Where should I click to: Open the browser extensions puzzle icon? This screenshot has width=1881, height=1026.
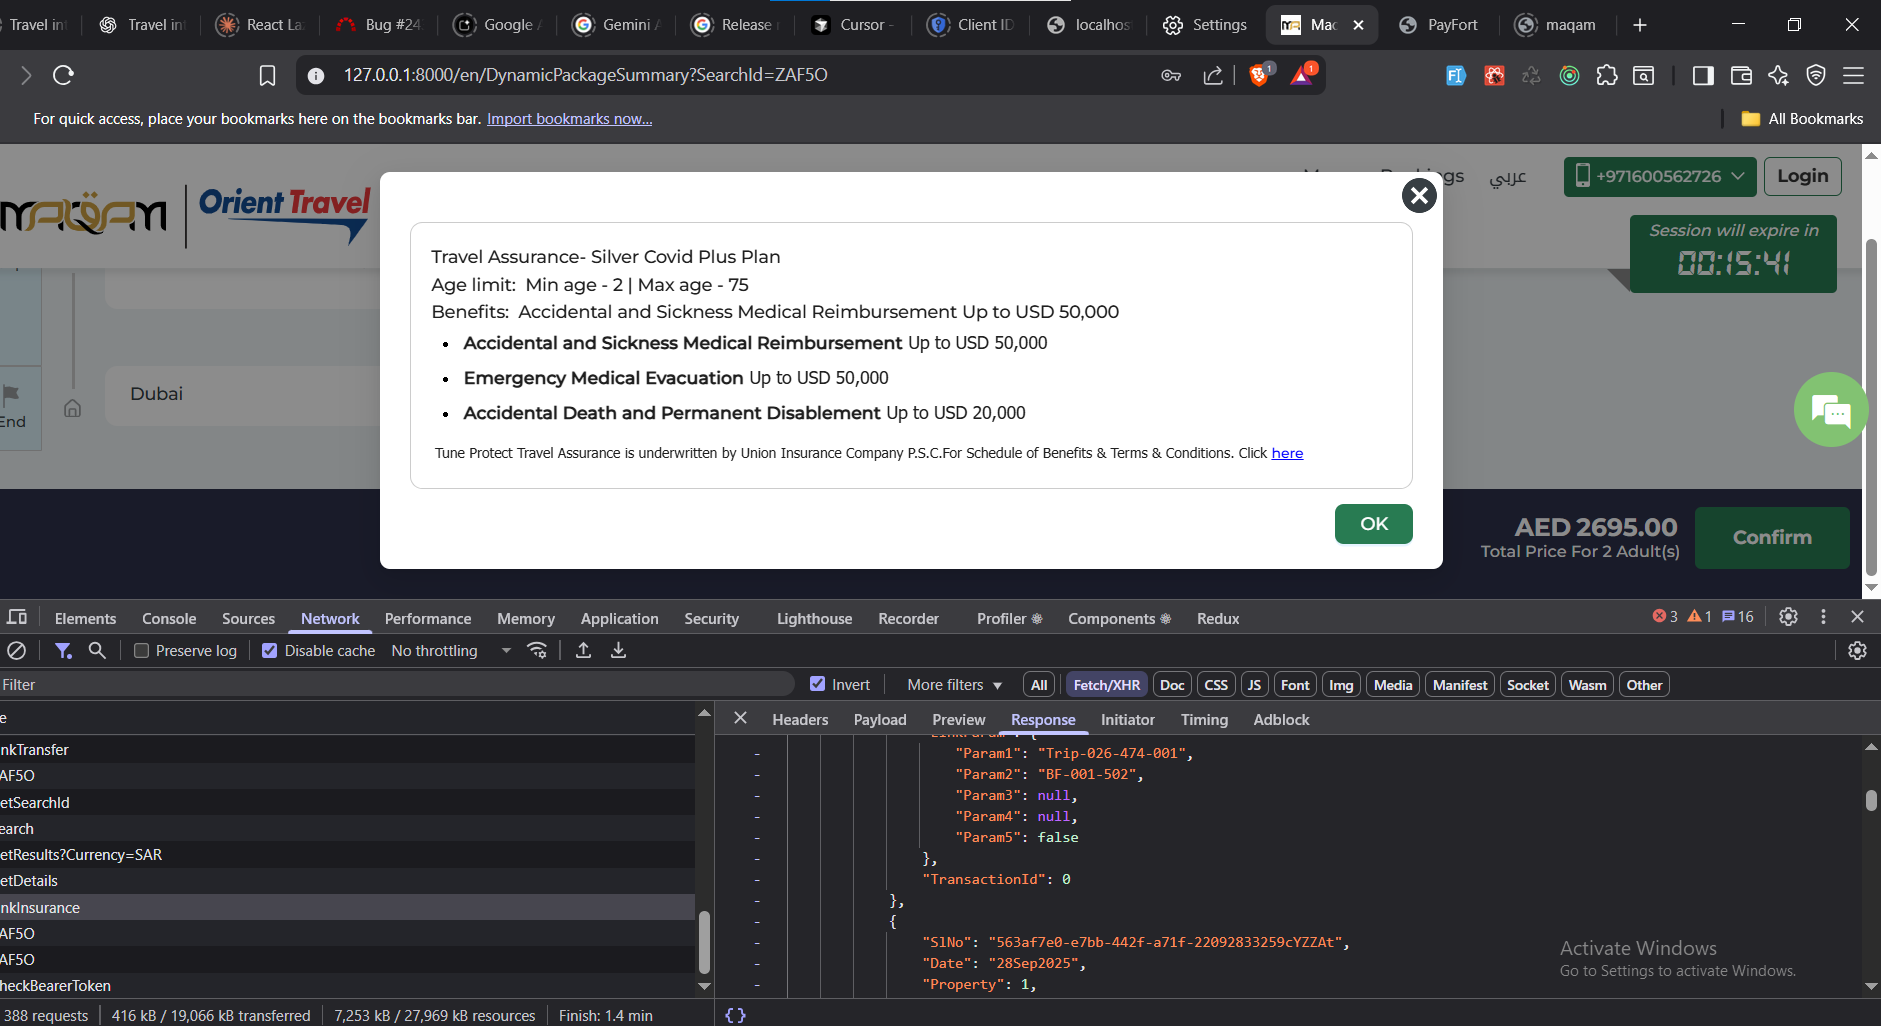1606,76
